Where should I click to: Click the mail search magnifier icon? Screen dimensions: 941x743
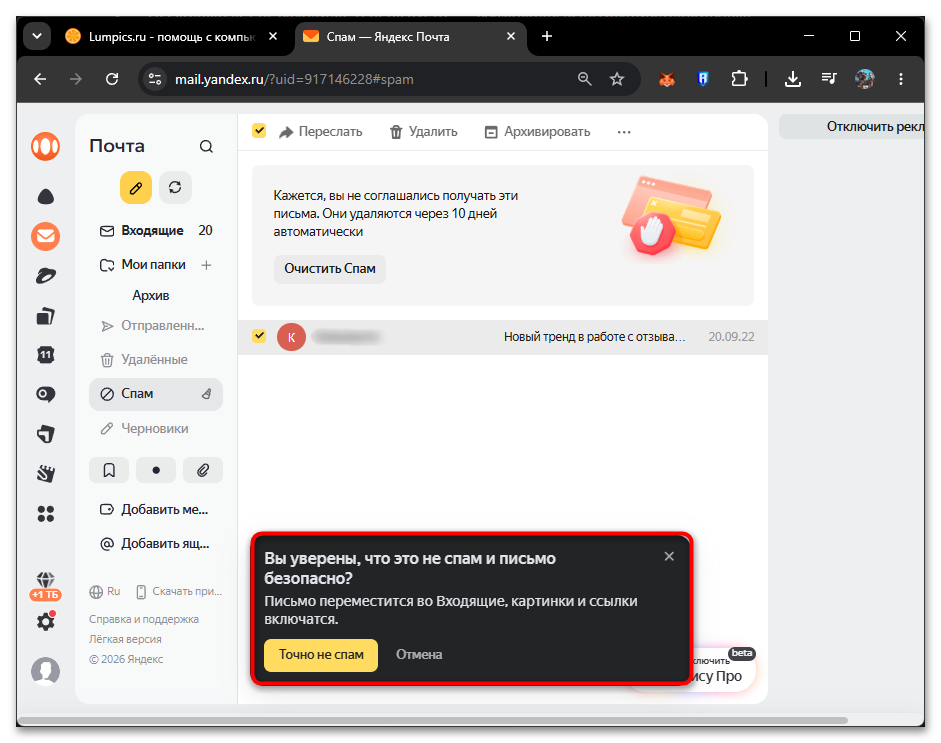206,146
